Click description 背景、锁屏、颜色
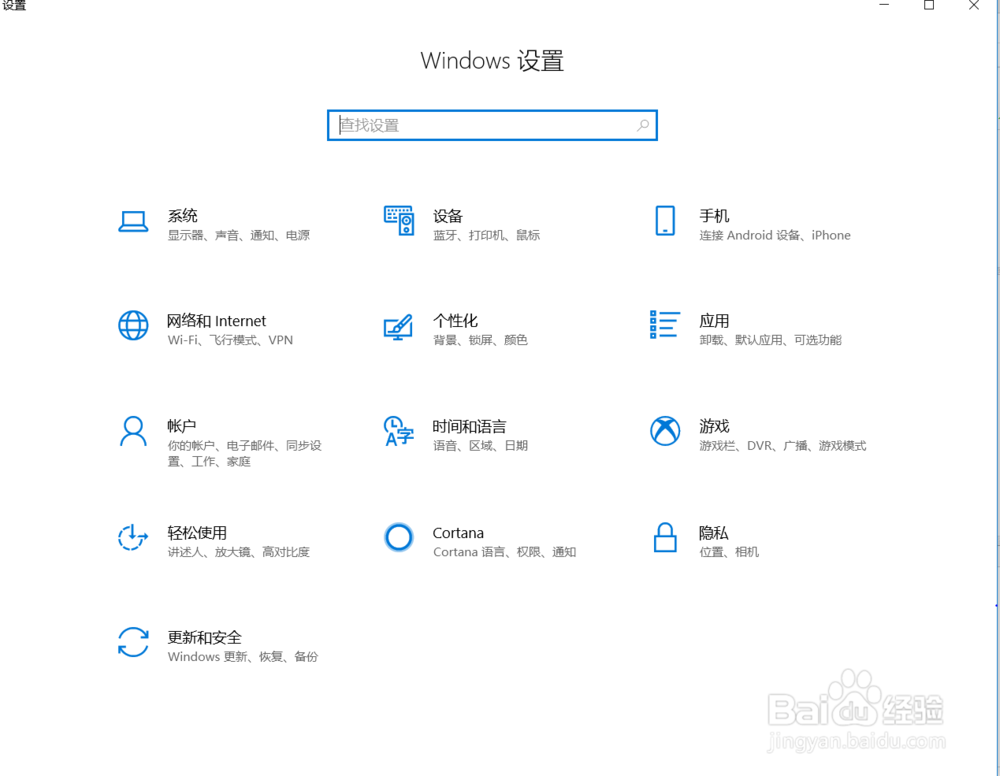The image size is (1000, 776). pos(480,340)
